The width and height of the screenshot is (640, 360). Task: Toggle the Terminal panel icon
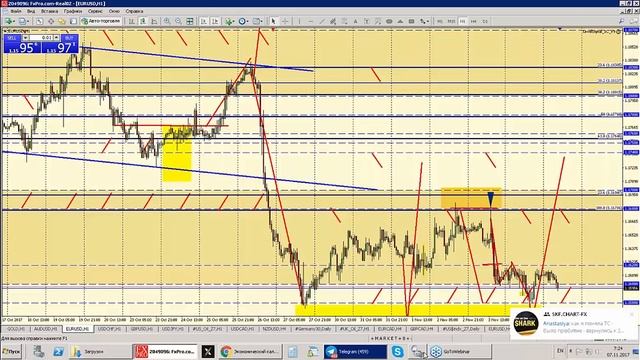[x=73, y=21]
